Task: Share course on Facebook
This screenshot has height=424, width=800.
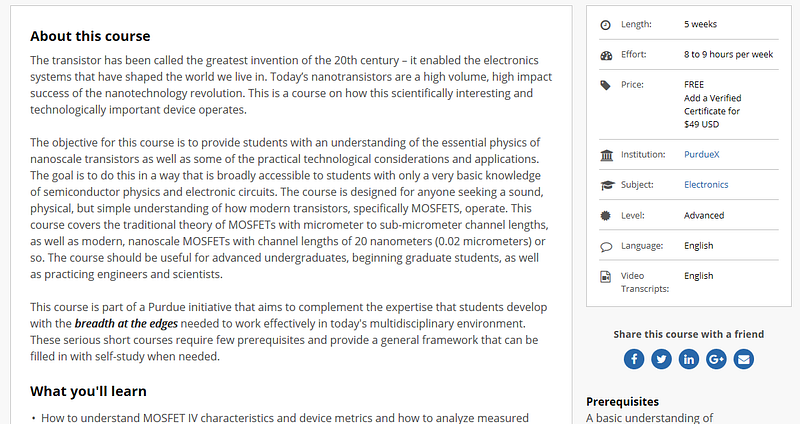Action: point(634,359)
